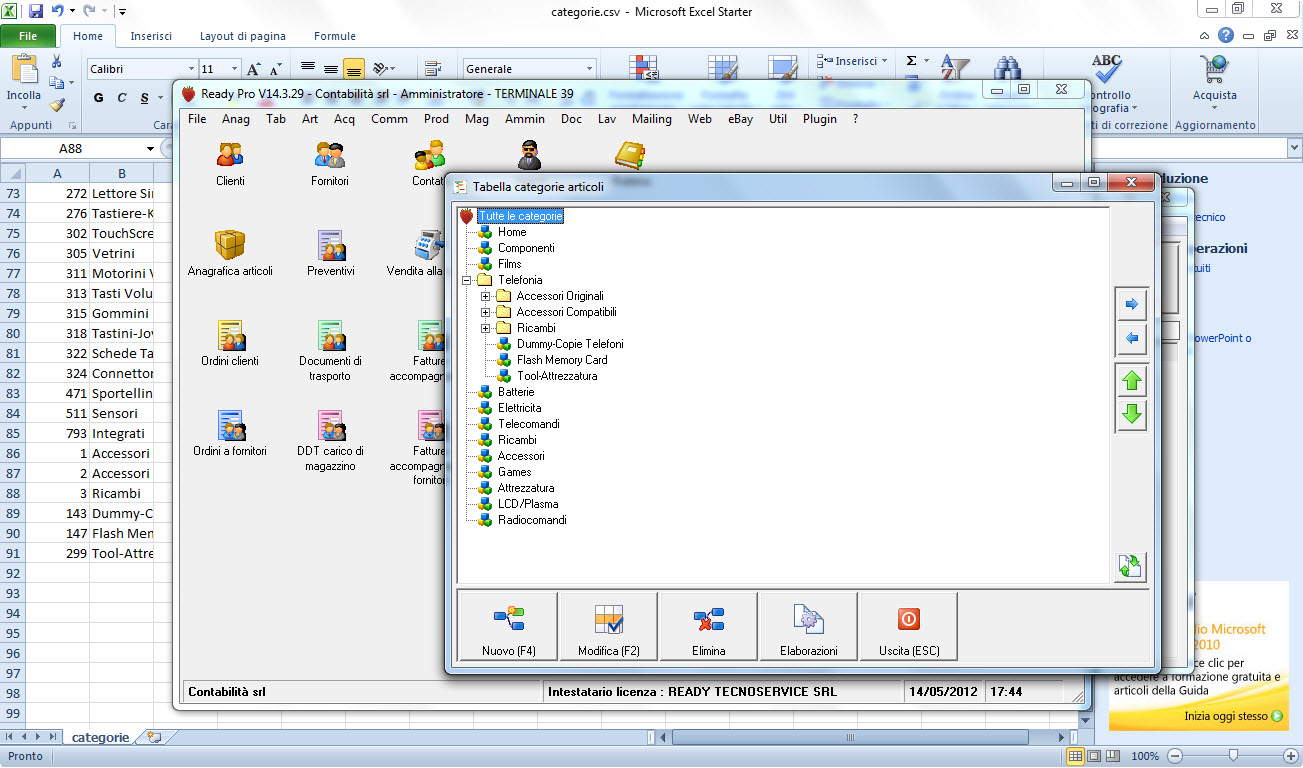Toggle italic C button in Excel
Viewport: 1303px width, 768px height.
(122, 98)
